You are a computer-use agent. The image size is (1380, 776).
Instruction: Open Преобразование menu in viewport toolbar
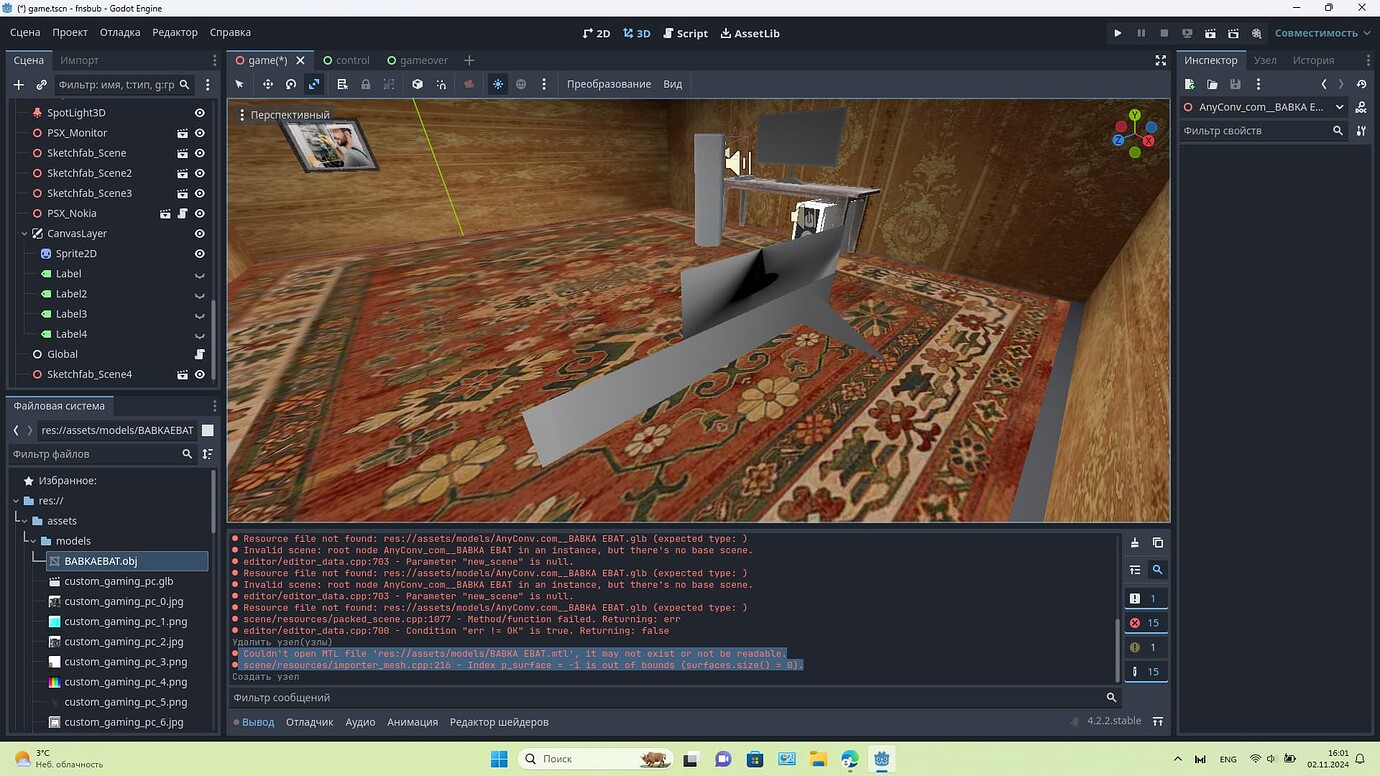pos(609,84)
